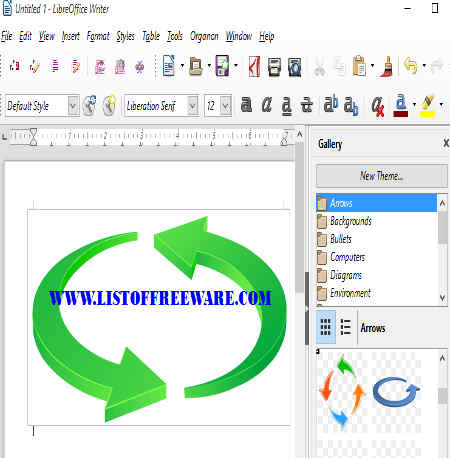The height and width of the screenshot is (458, 450).
Task: Open the font size 12 dropdown
Action: click(226, 106)
